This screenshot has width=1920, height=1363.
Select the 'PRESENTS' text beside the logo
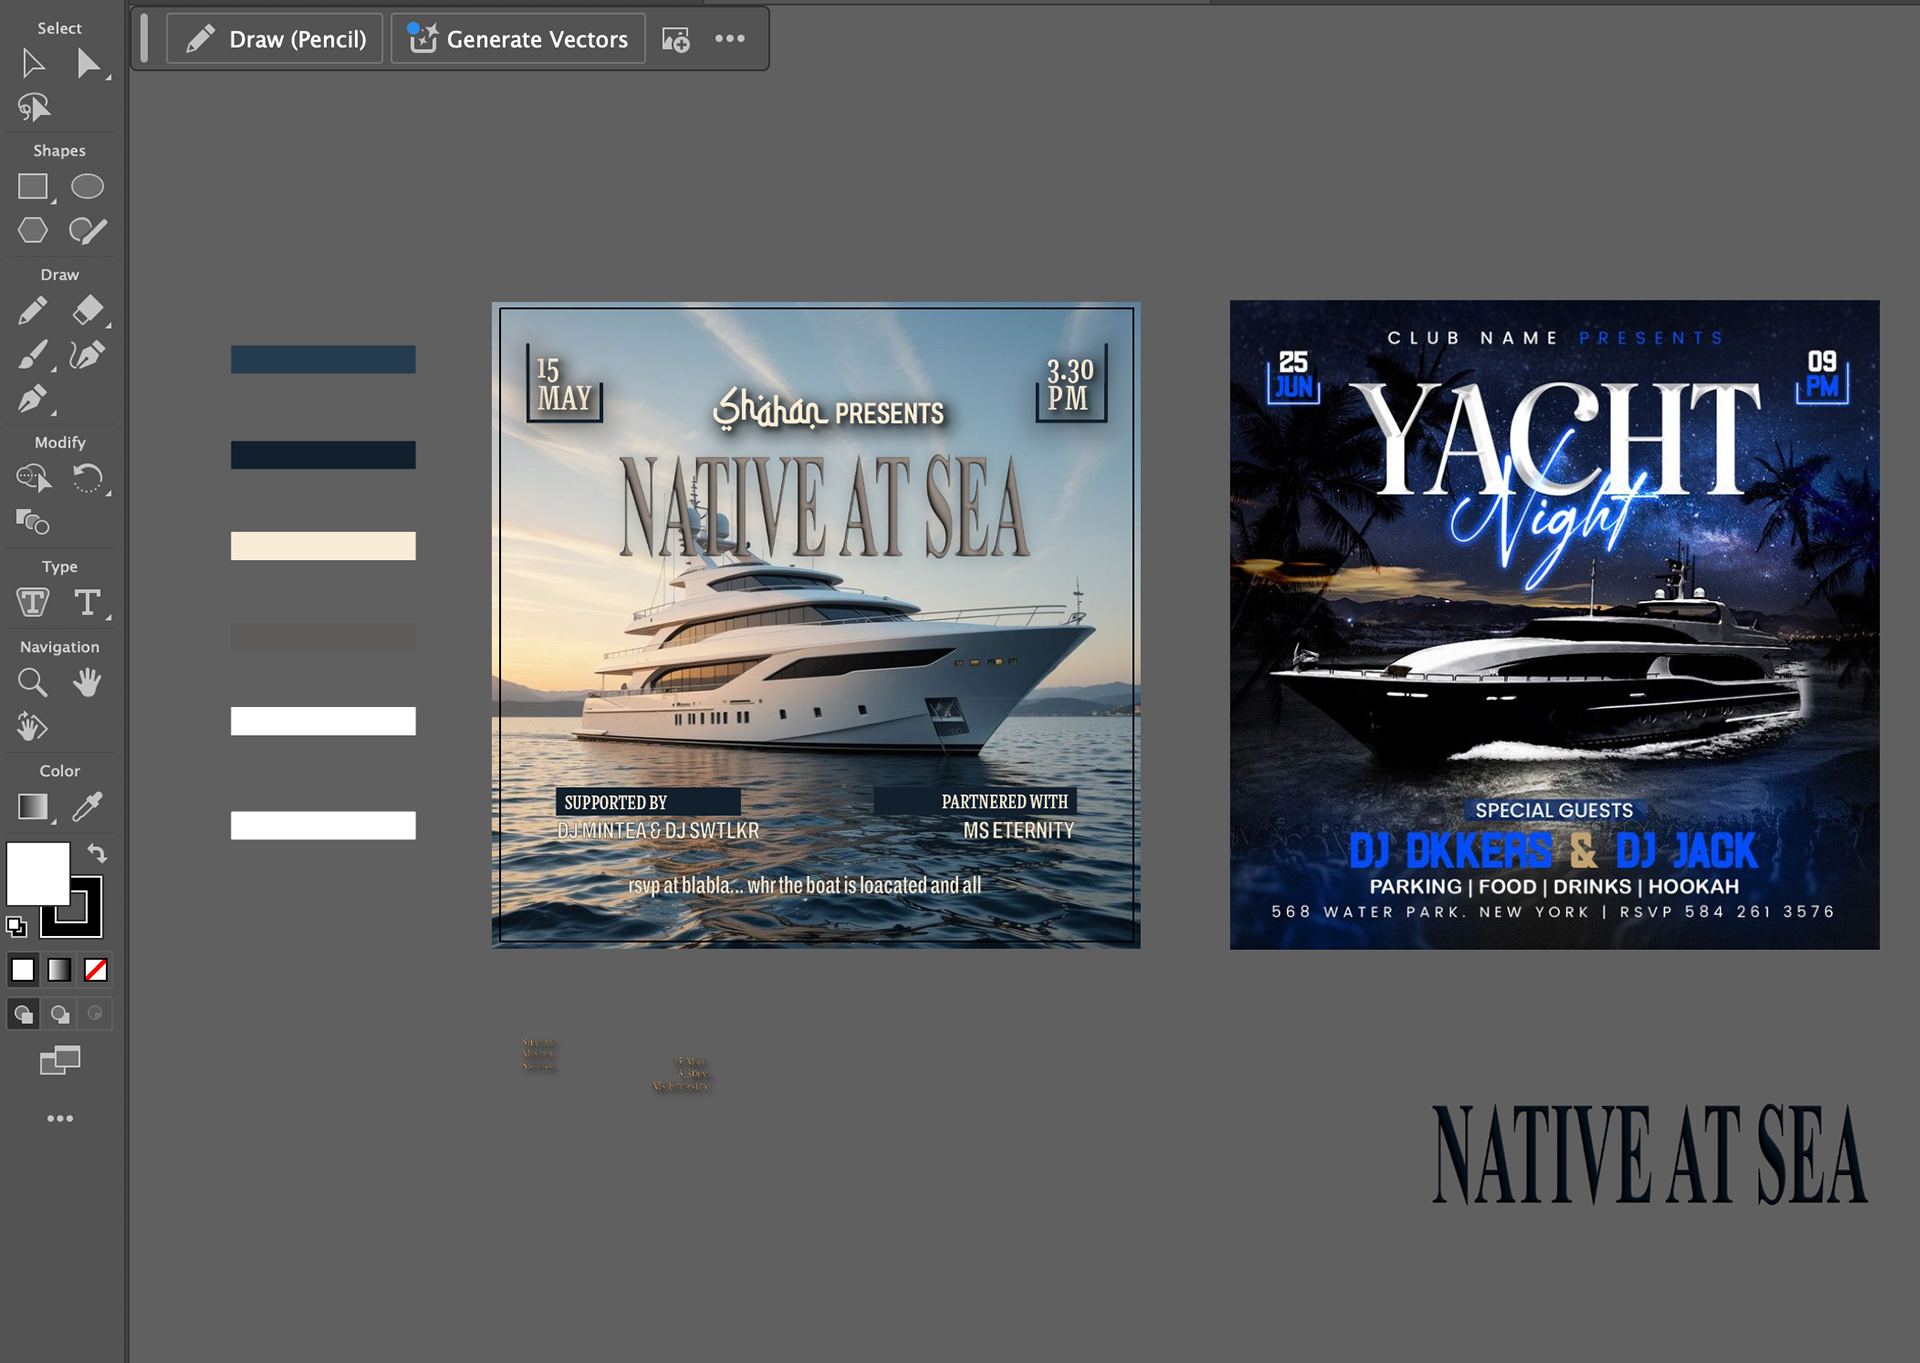889,414
